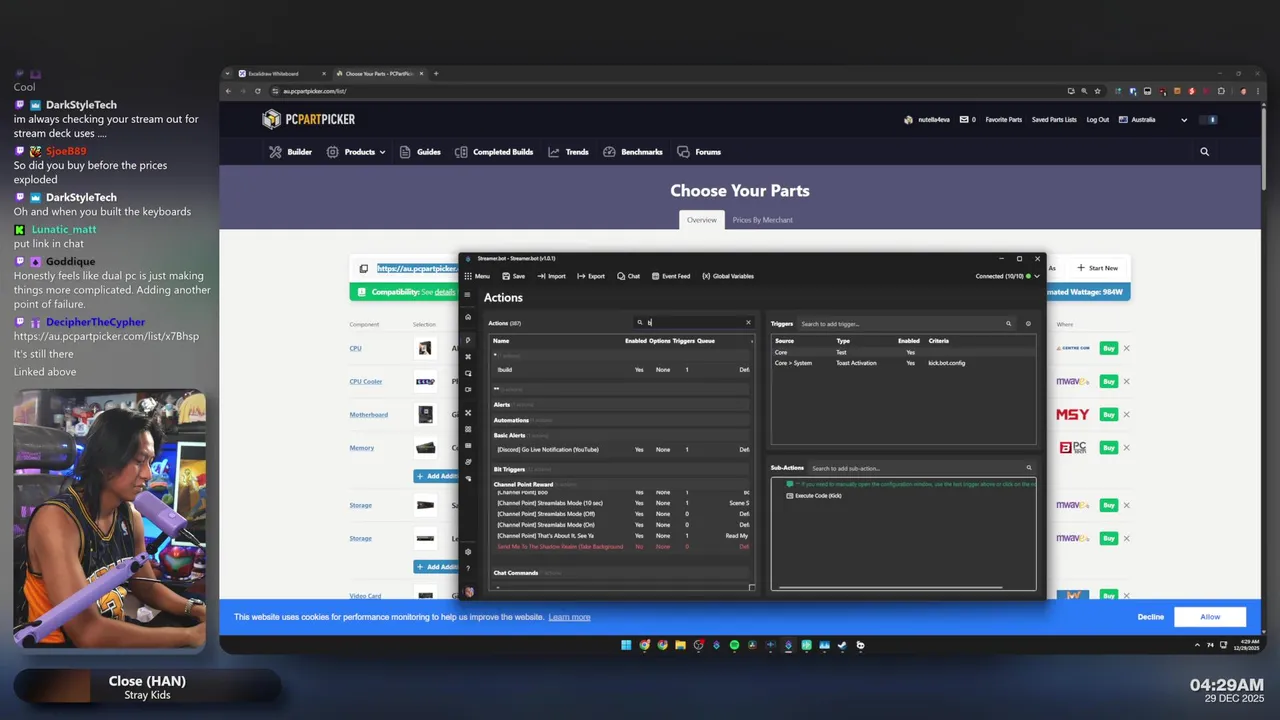
Task: Select Streamlabs Mode (Off) action
Action: click(620, 514)
